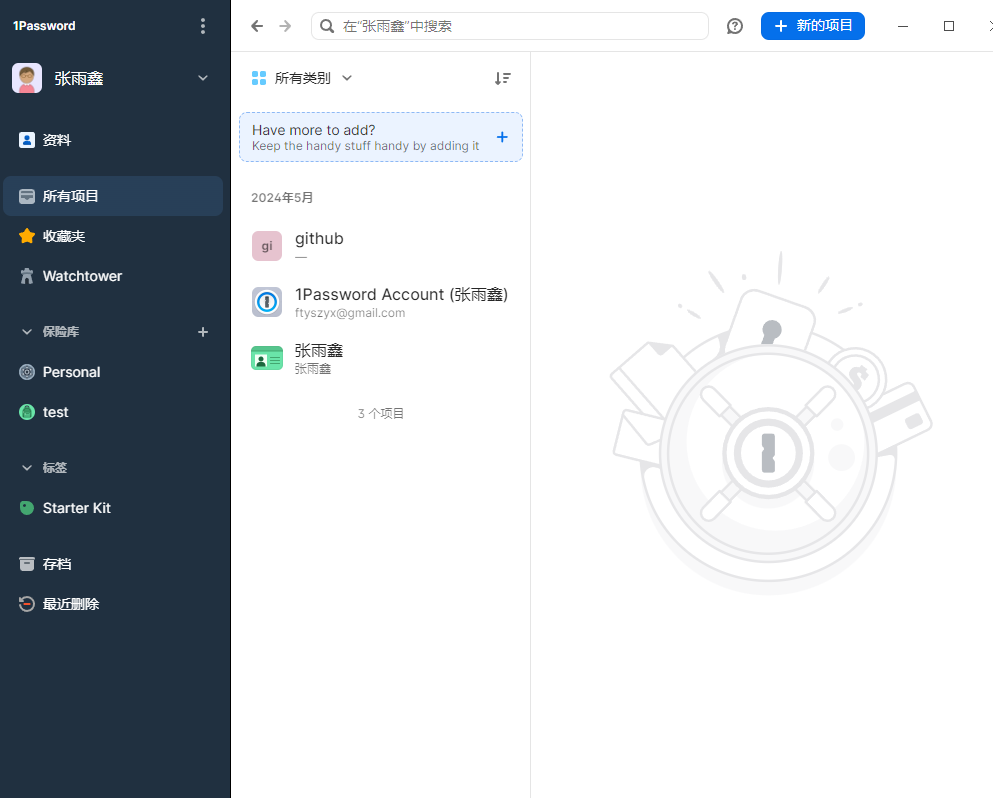Open 资料 profile in sidebar
This screenshot has height=798, width=993.
[x=56, y=140]
